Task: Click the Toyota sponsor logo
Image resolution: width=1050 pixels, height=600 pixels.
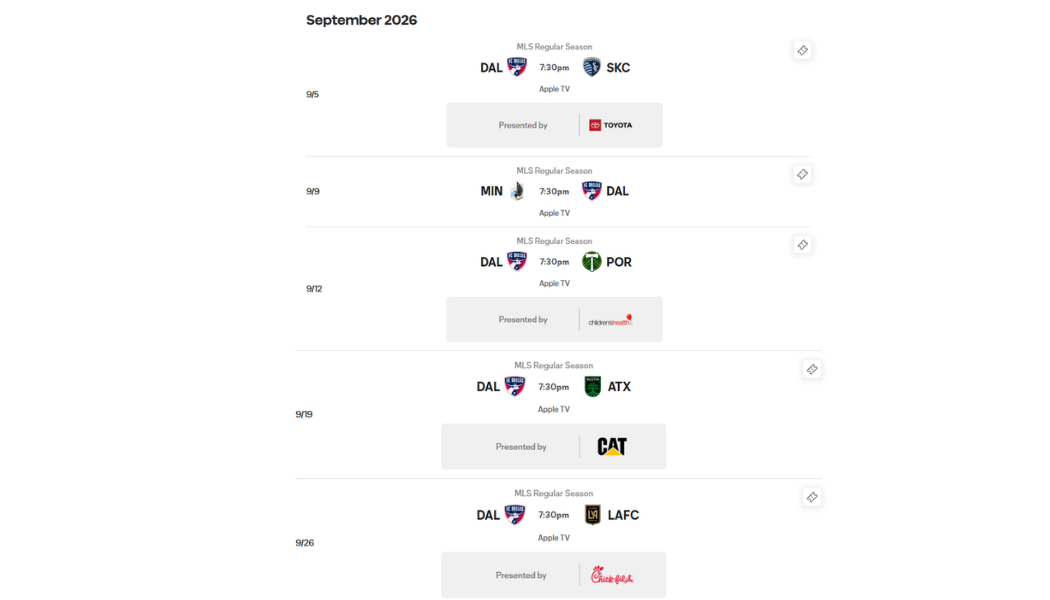Action: coord(611,125)
